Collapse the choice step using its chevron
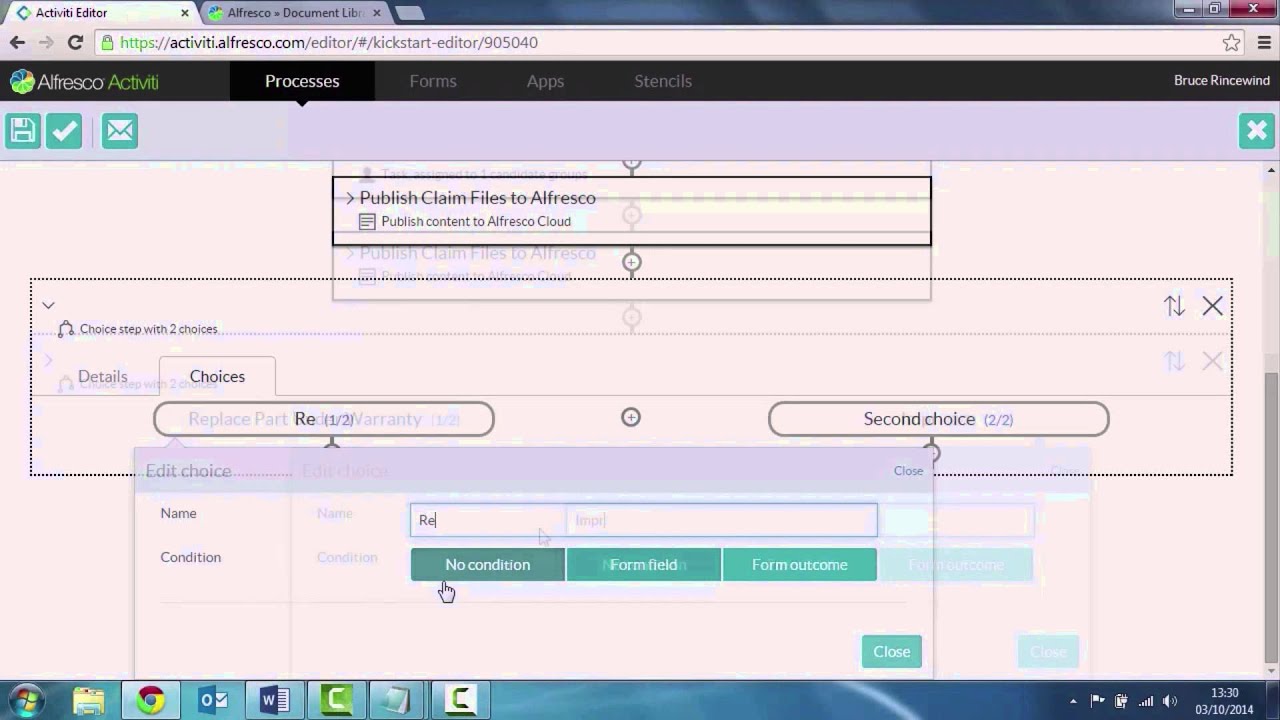Viewport: 1280px width, 720px height. coord(48,305)
